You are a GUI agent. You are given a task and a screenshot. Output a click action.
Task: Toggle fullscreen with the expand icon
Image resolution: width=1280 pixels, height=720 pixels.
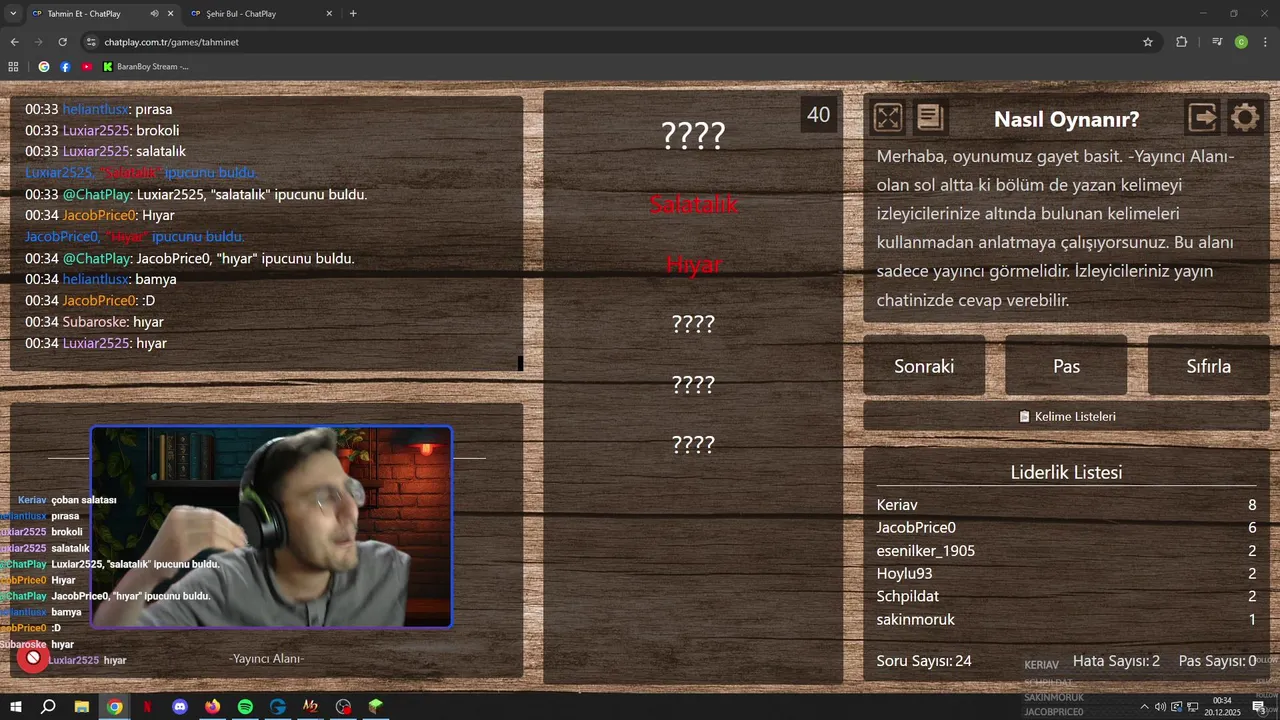pos(887,118)
